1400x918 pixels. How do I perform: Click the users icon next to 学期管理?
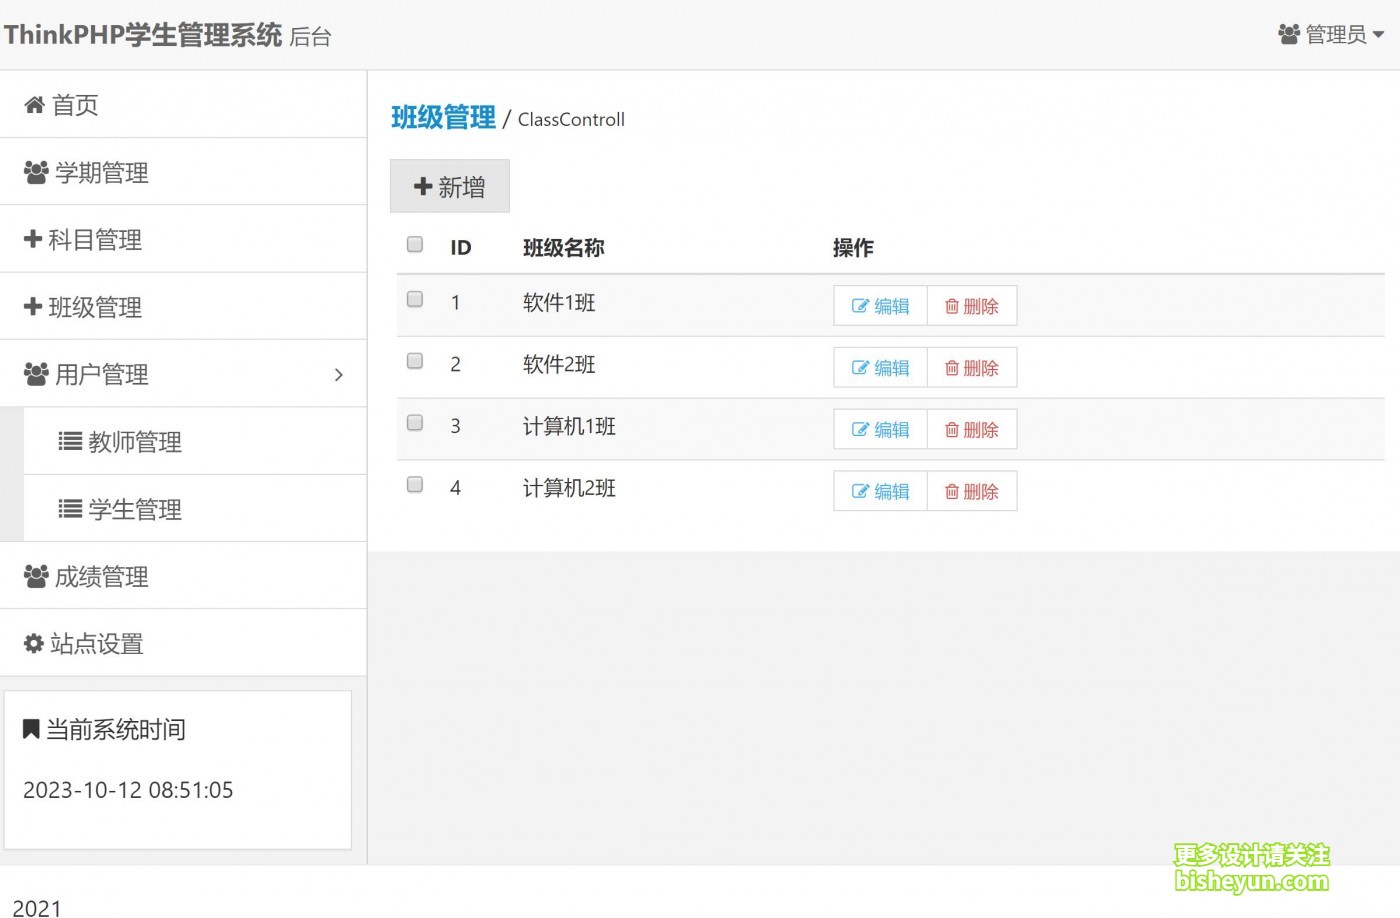coord(36,173)
